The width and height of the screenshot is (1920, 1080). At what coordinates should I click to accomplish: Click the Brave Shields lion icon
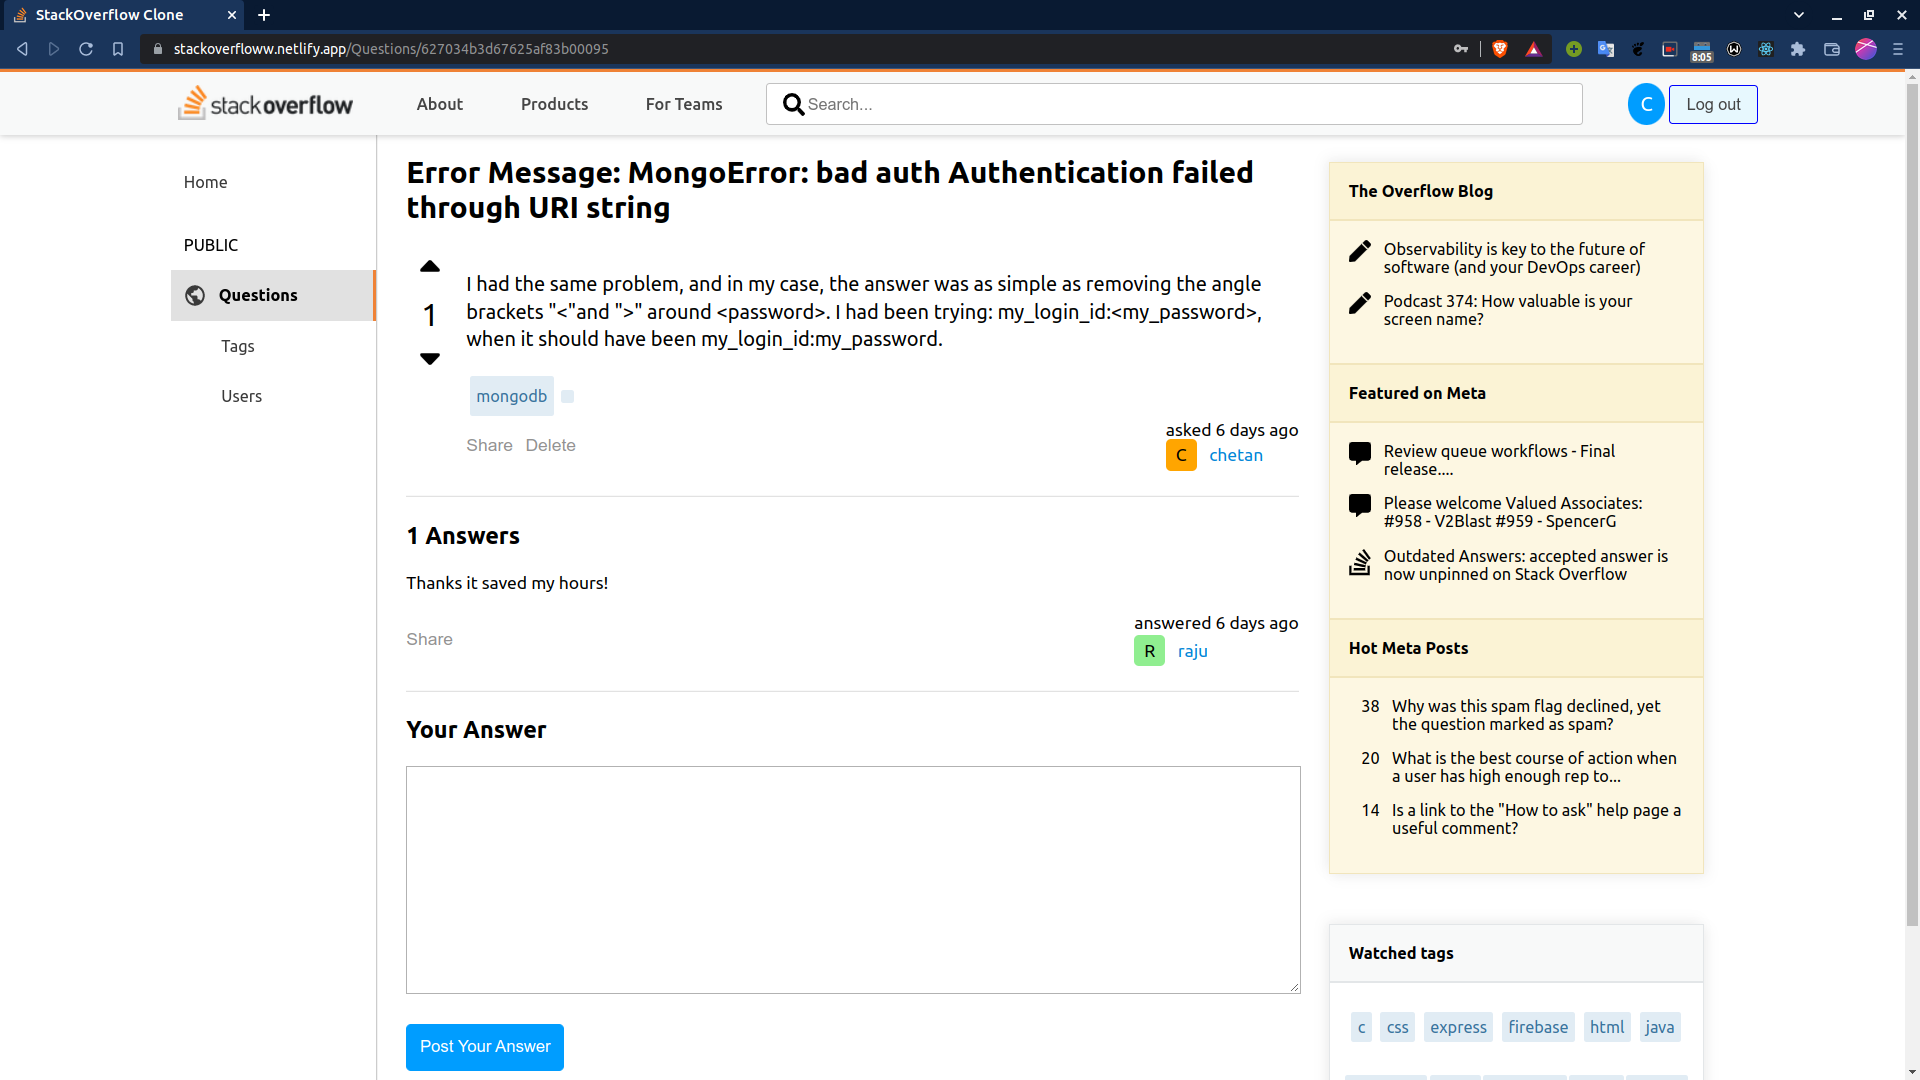(x=1499, y=49)
